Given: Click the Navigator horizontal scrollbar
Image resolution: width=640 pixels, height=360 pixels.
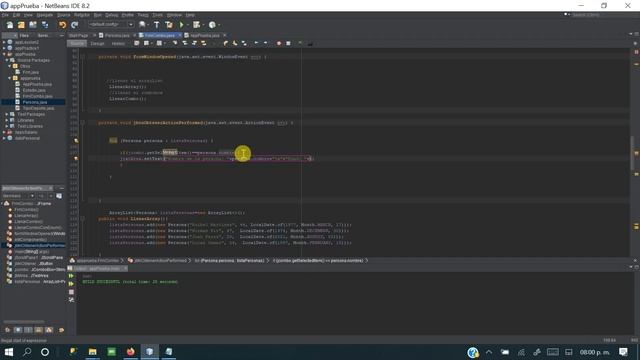Looking at the screenshot, I should pyautogui.click(x=24, y=322).
